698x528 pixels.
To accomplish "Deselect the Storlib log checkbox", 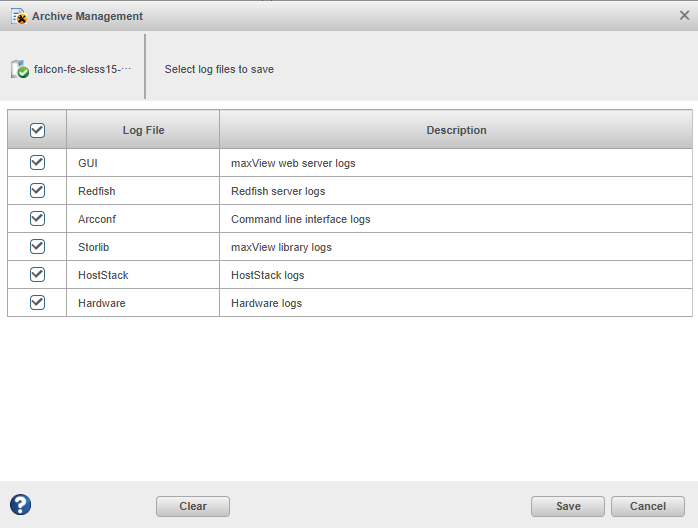I will pyautogui.click(x=37, y=246).
